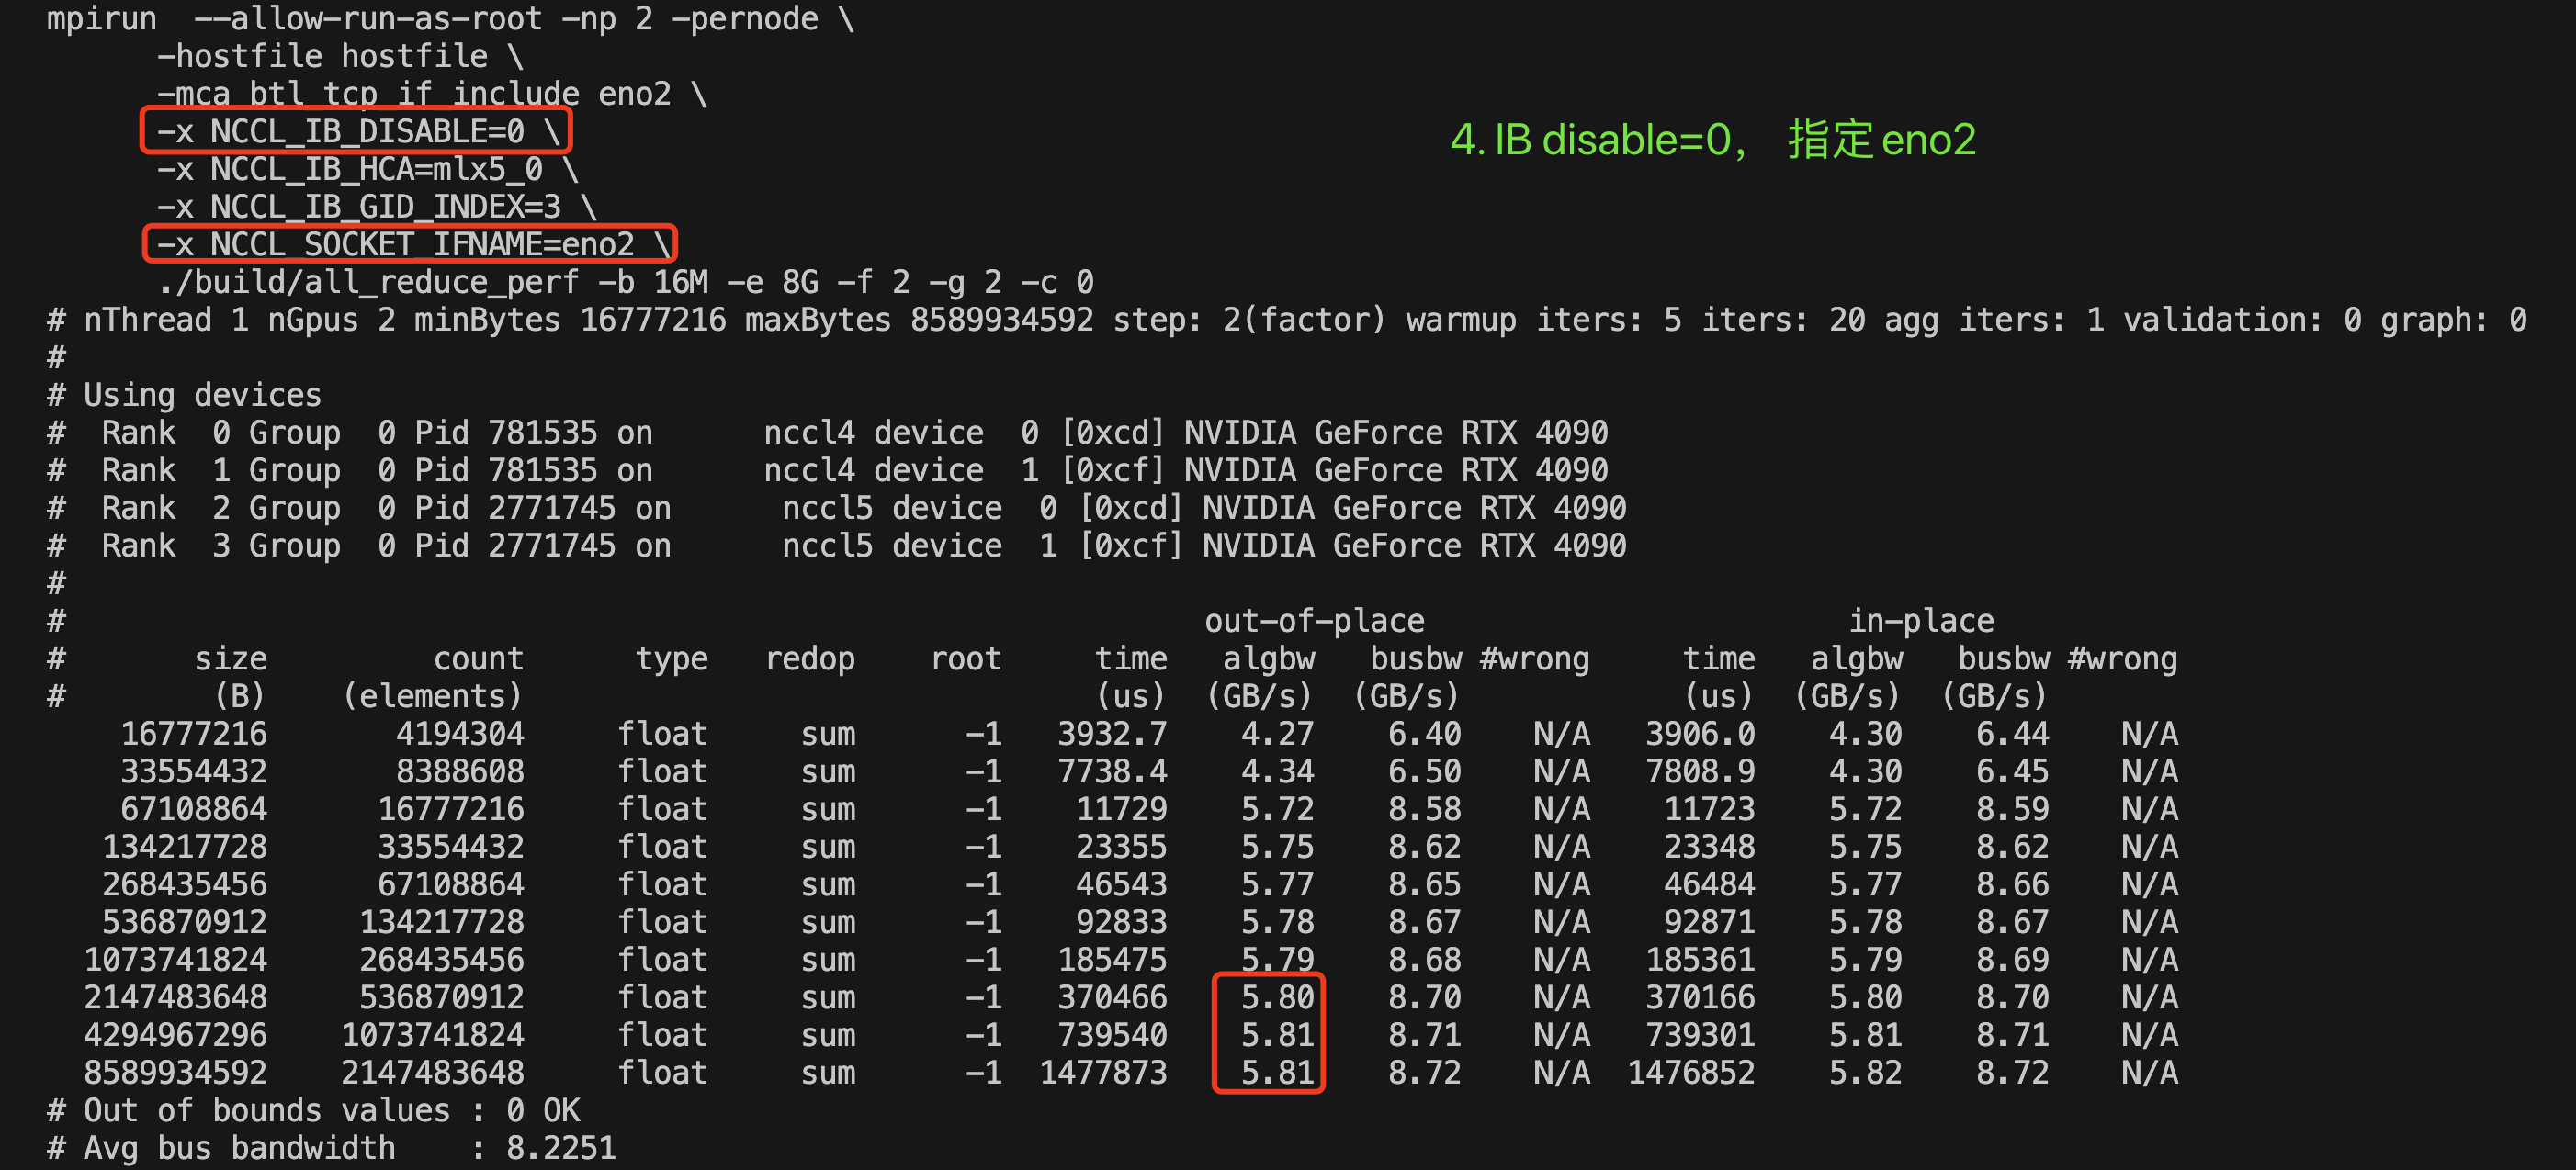Click the 'in-place' column header
This screenshot has height=1170, width=2576.
(x=1920, y=621)
